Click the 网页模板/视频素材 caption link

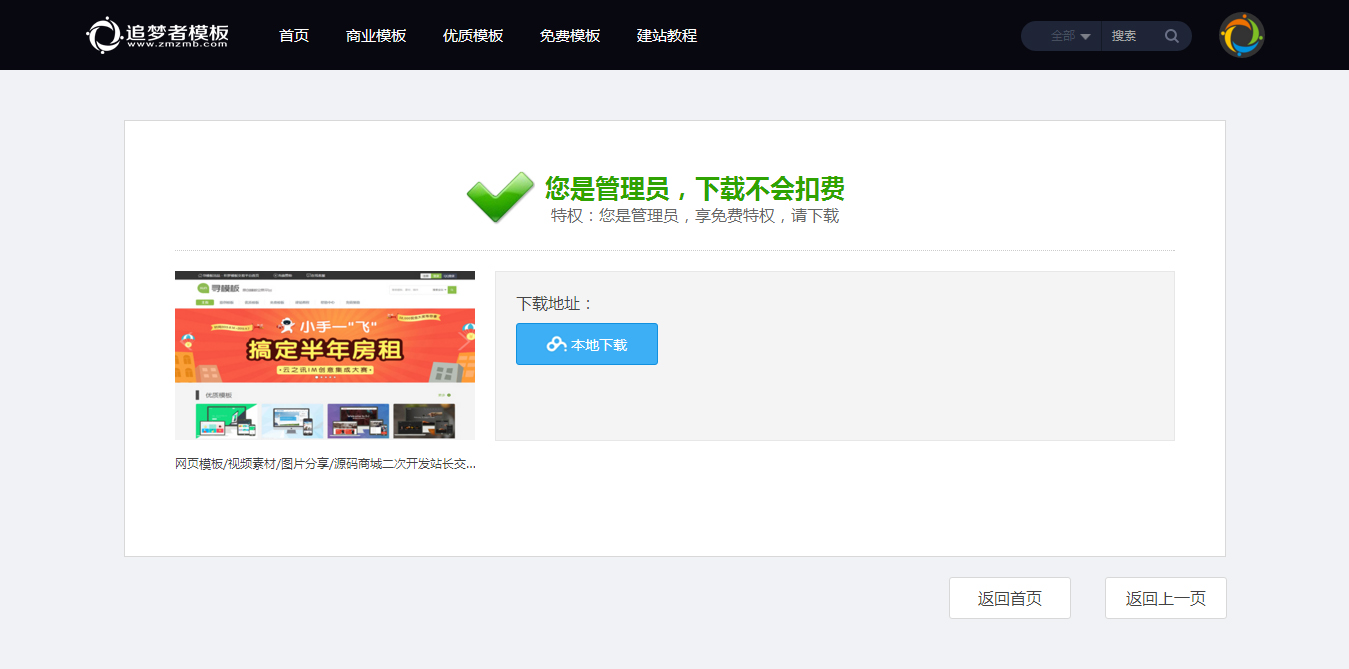point(325,464)
